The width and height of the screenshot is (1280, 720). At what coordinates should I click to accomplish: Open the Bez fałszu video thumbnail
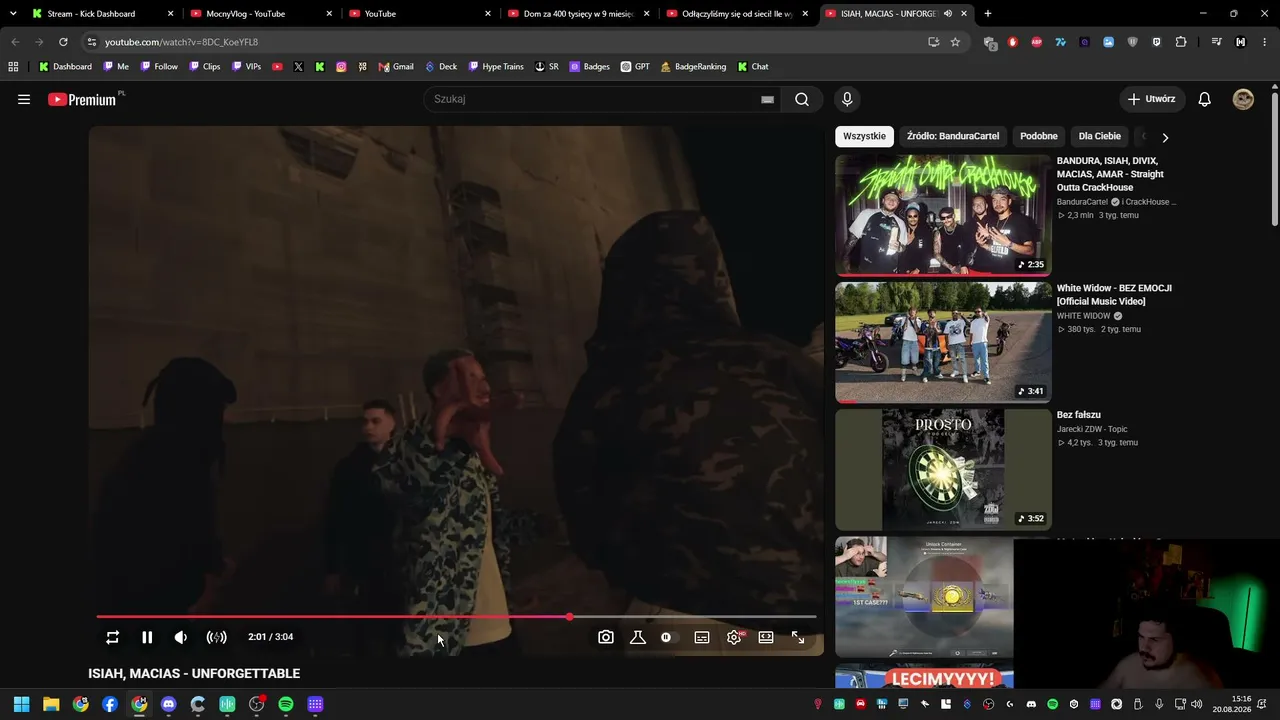tap(943, 469)
